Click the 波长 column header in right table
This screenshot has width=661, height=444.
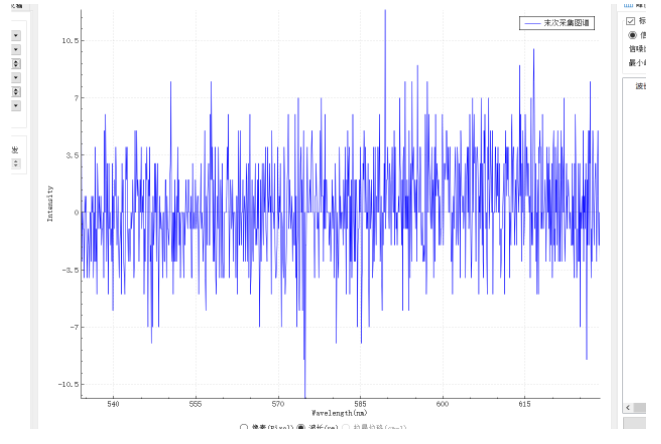coord(641,86)
